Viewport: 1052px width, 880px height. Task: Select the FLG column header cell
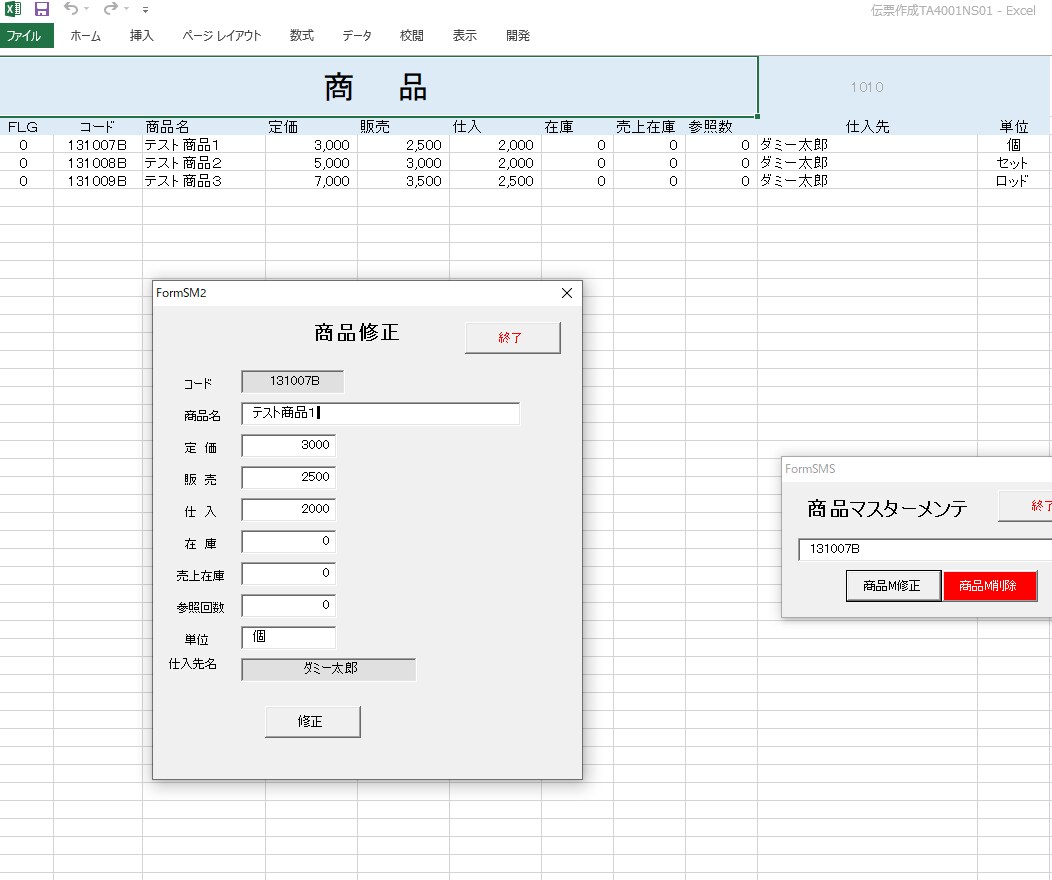(x=26, y=127)
